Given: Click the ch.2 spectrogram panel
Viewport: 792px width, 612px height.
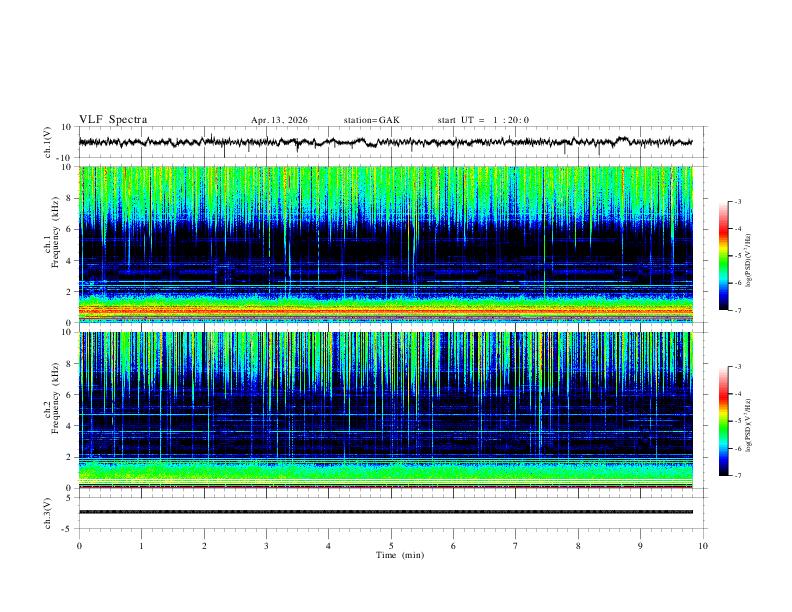Looking at the screenshot, I should 386,410.
